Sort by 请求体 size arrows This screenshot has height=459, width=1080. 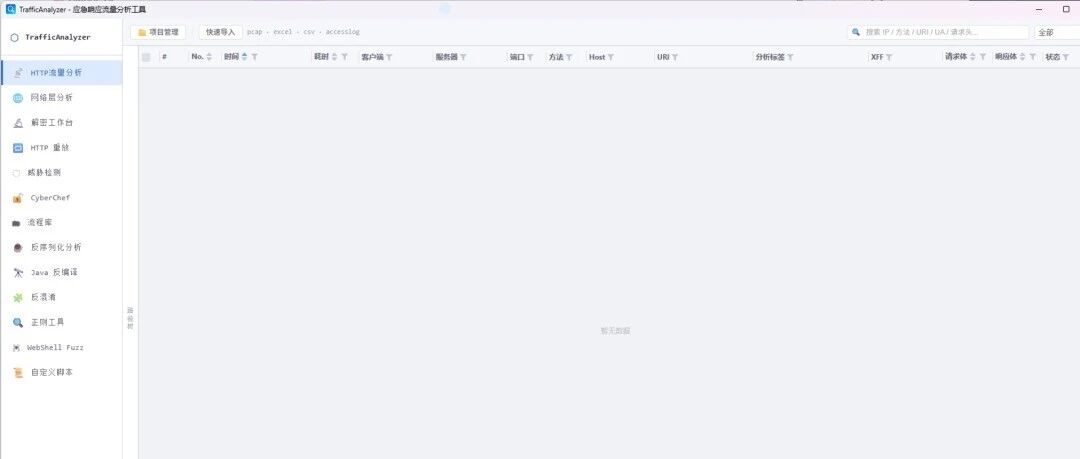coord(973,57)
